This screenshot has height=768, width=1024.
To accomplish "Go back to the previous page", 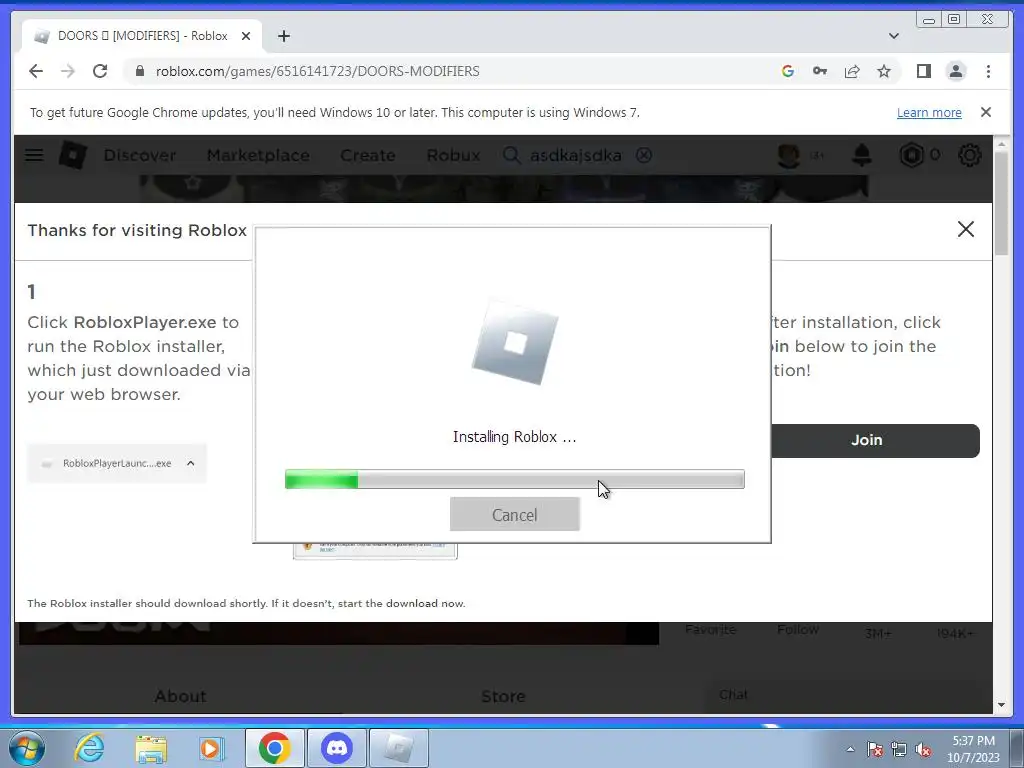I will click(x=36, y=71).
